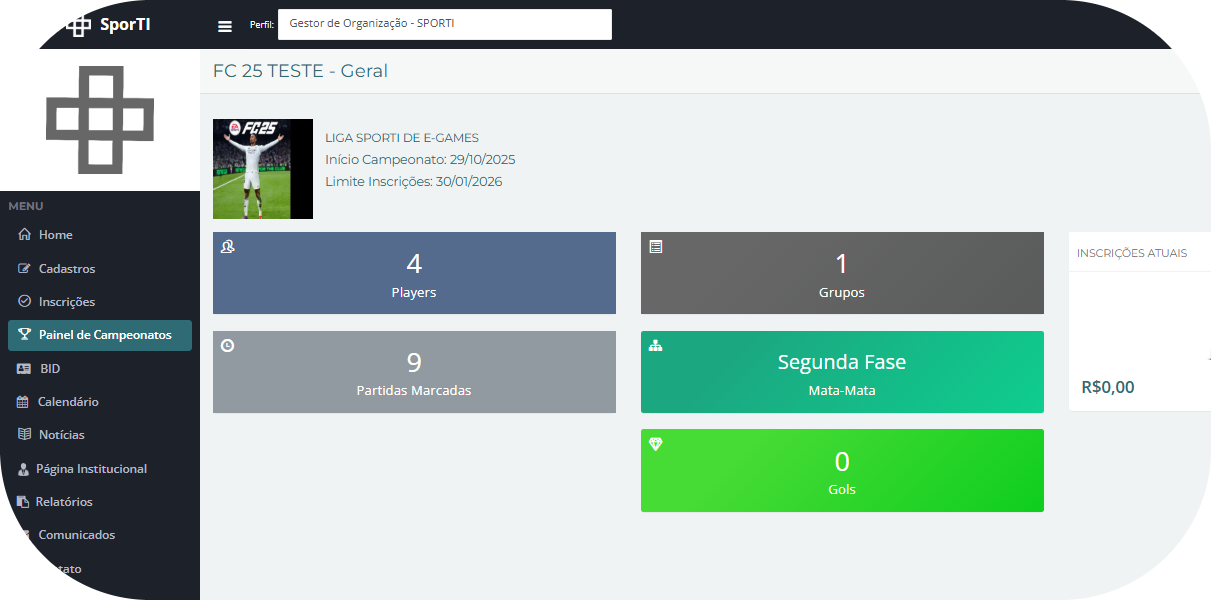This screenshot has width=1211, height=600.
Task: Click the Players count card
Action: (x=414, y=273)
